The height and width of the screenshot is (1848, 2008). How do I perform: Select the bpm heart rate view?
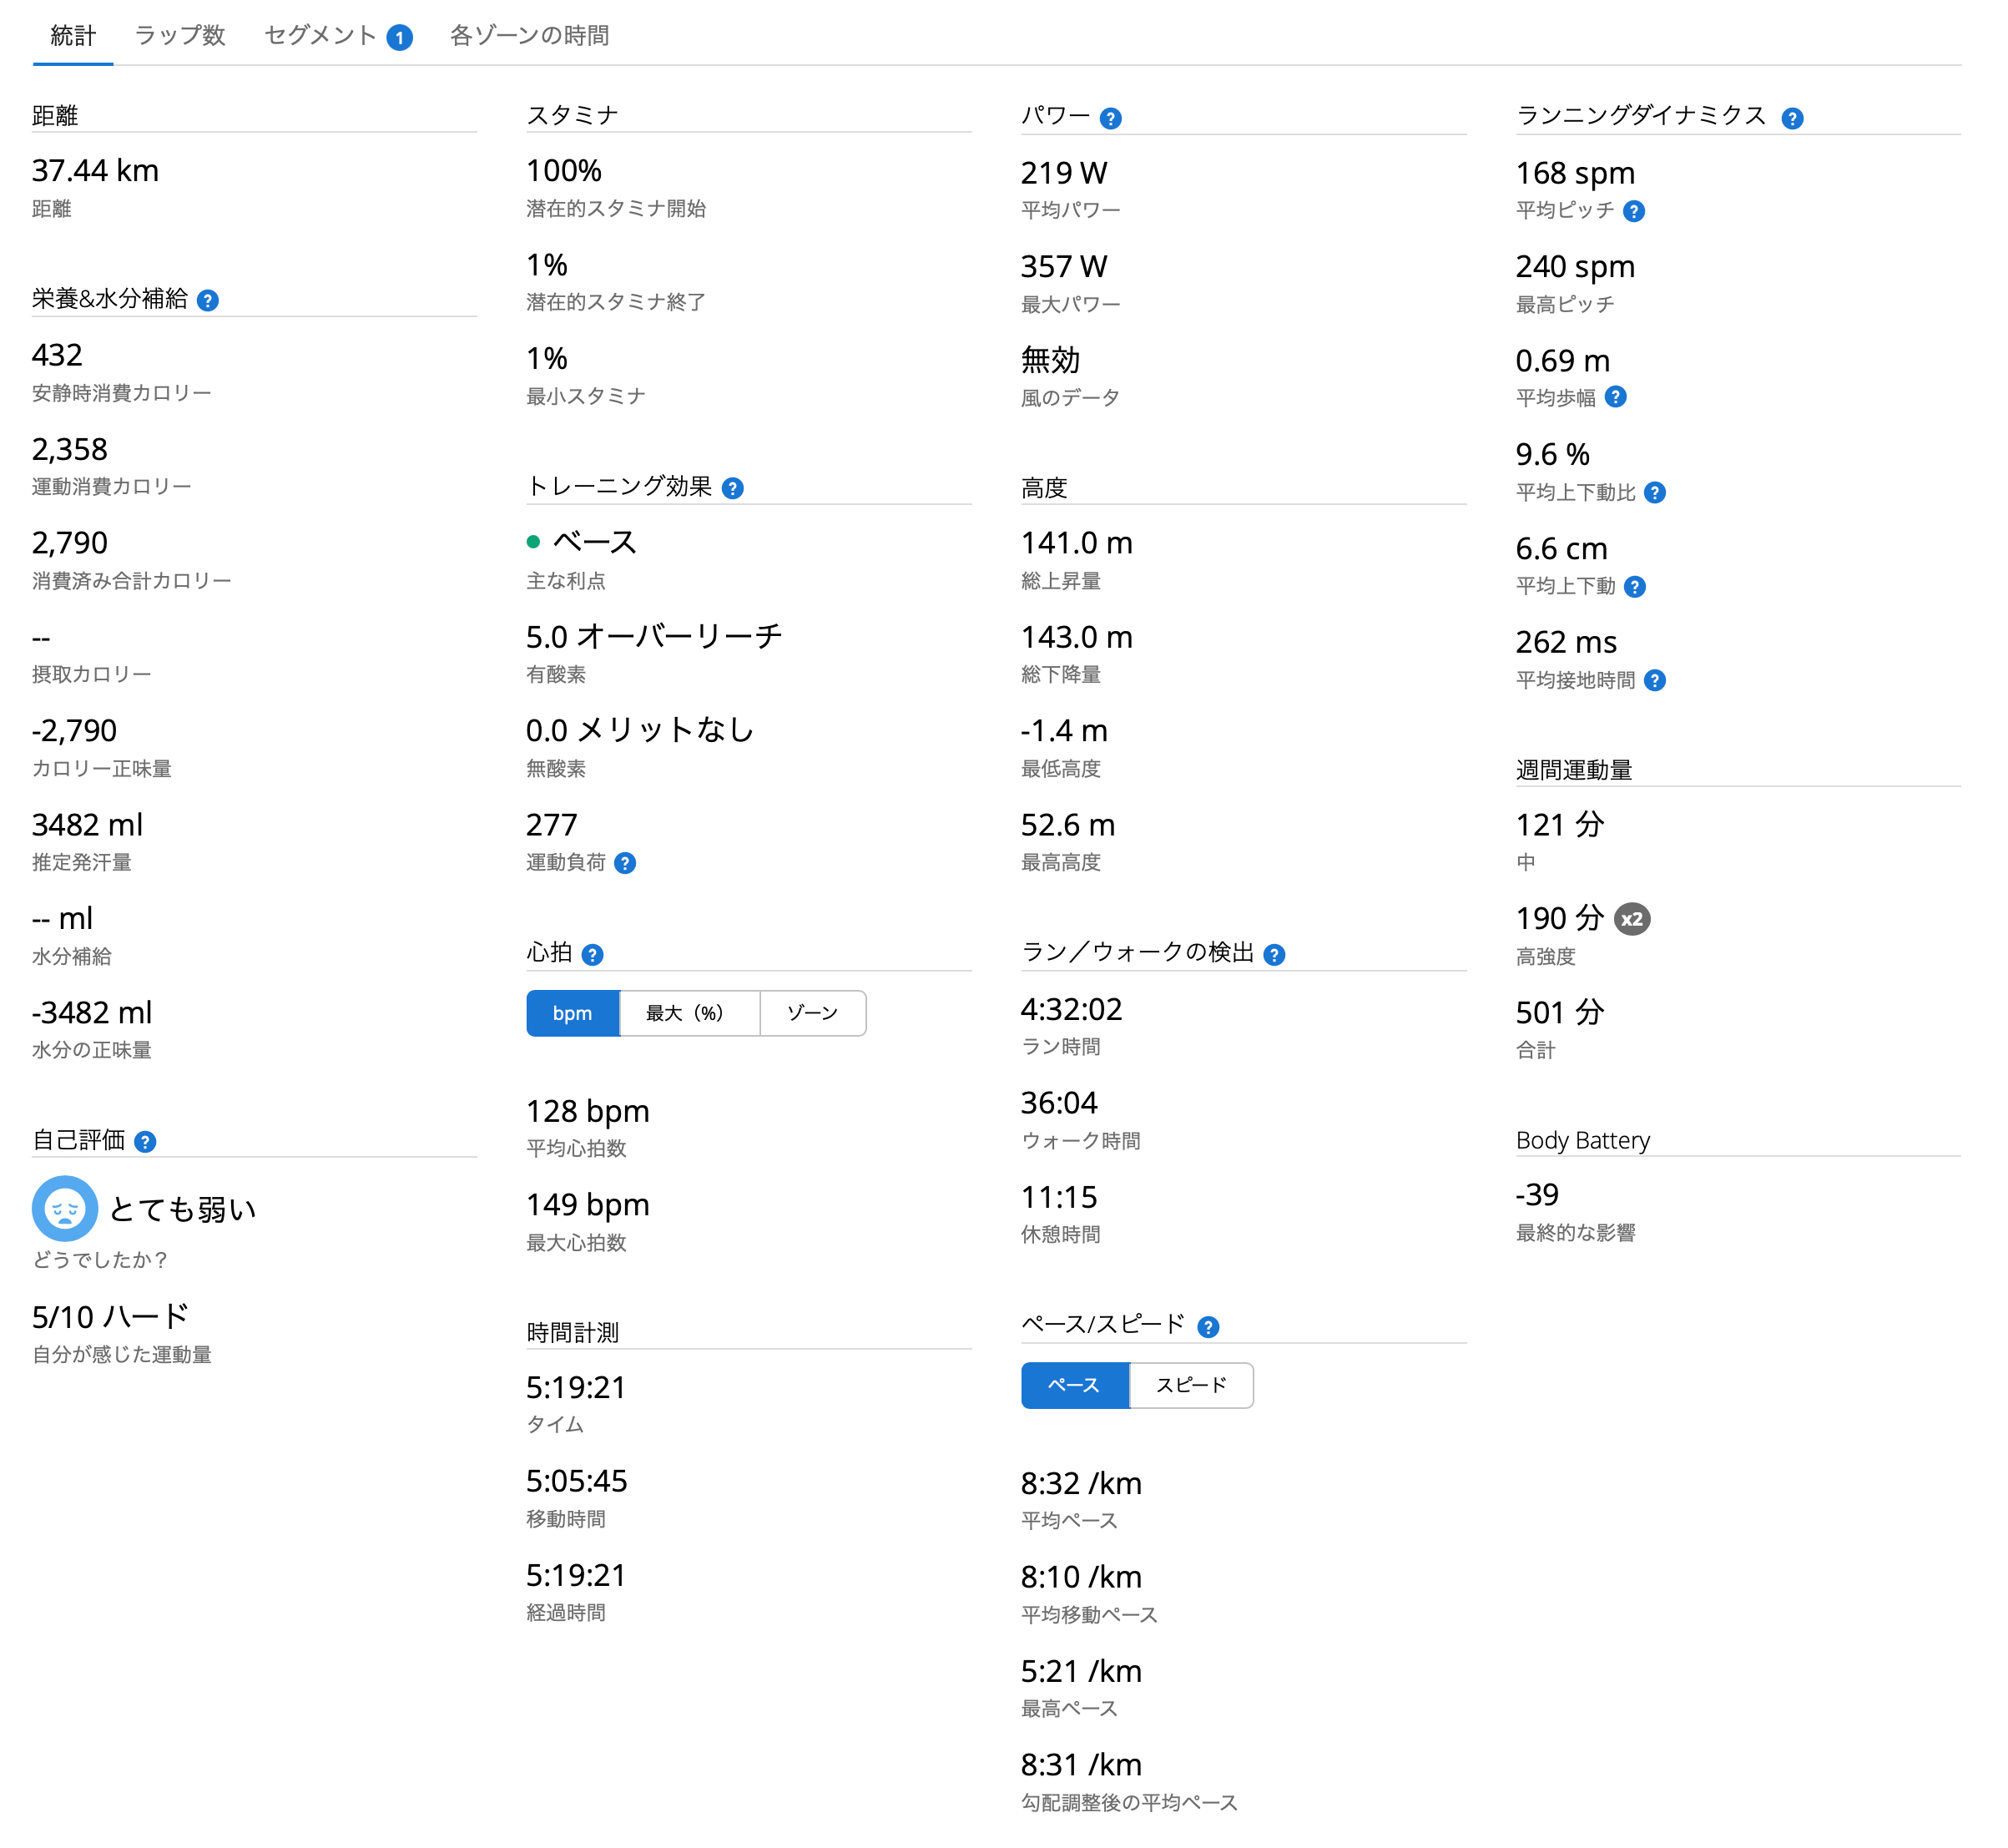[x=572, y=1013]
